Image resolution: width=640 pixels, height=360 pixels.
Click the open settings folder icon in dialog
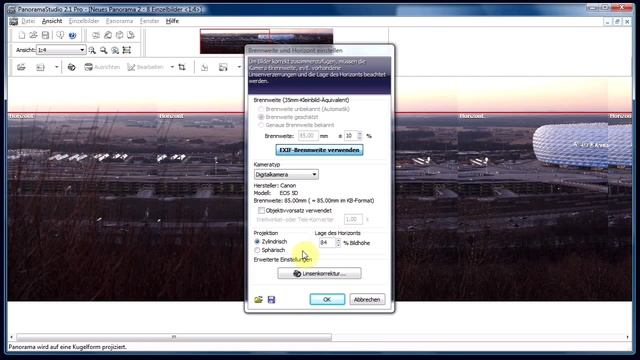point(258,300)
